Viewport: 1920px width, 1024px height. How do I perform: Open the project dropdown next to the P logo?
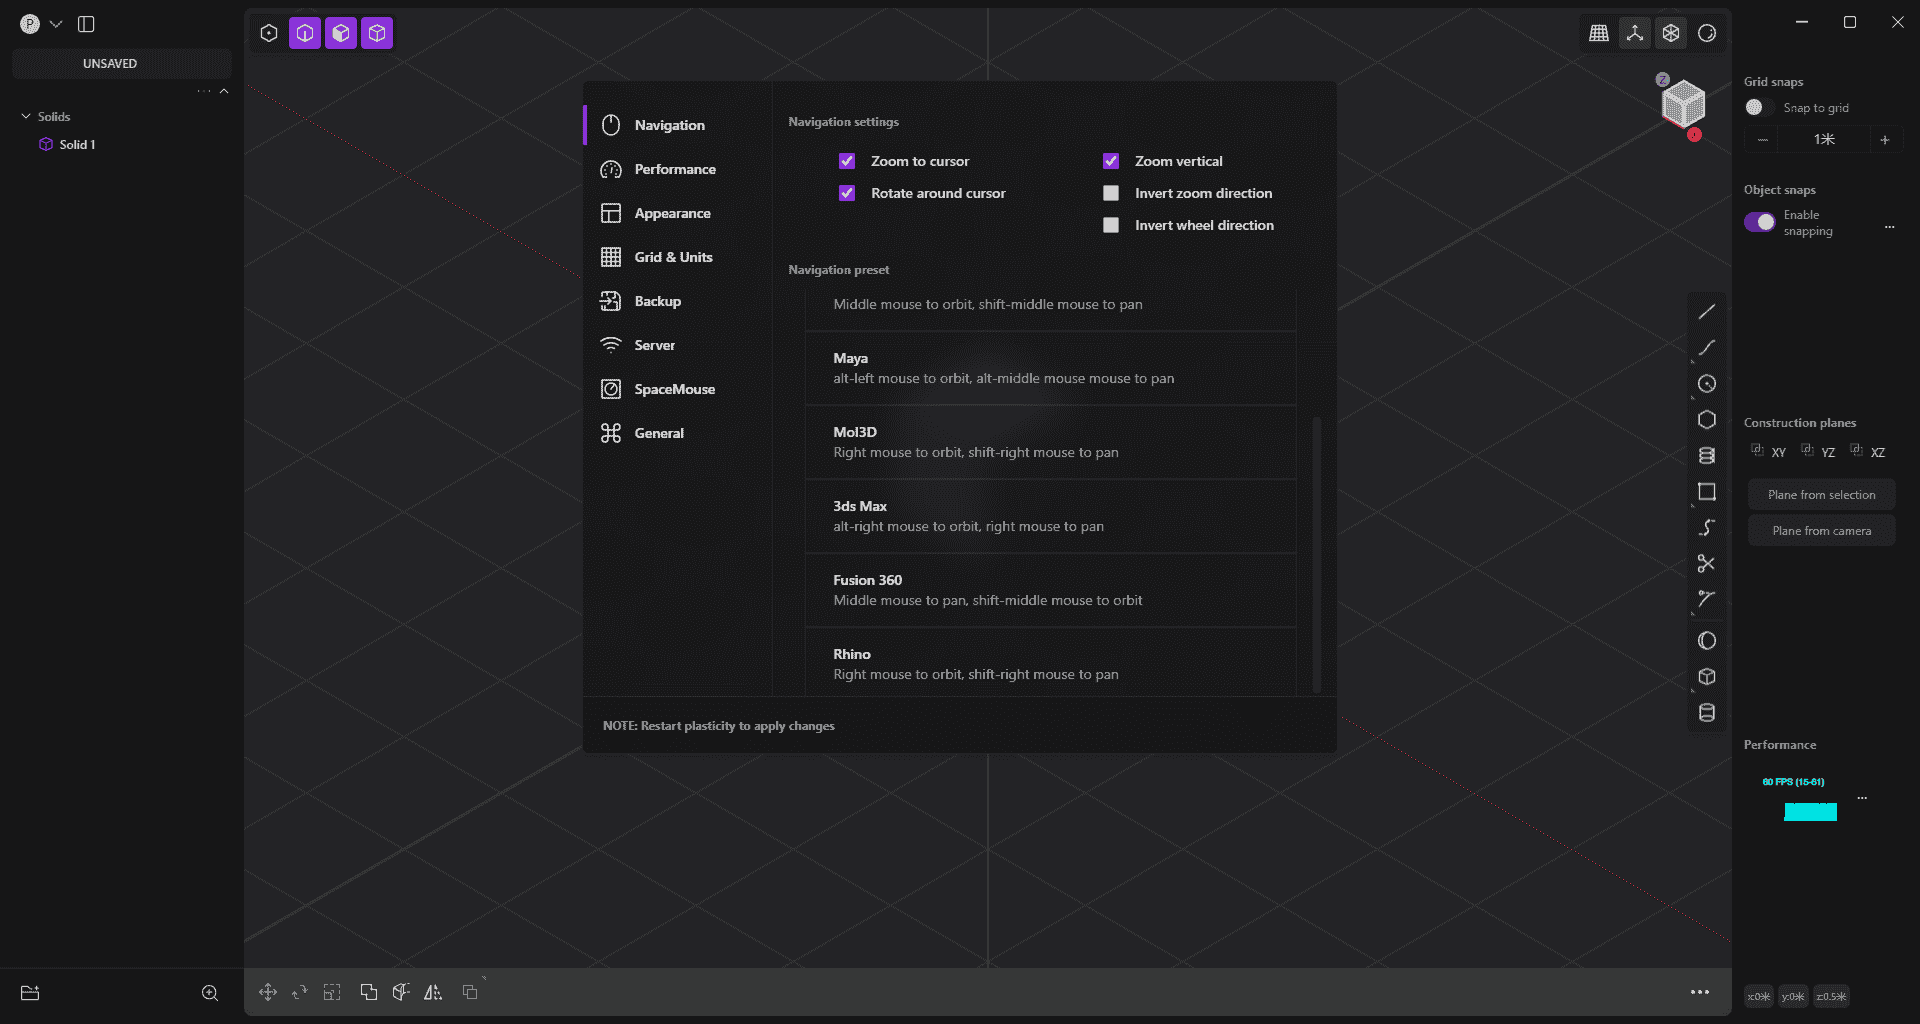[56, 24]
